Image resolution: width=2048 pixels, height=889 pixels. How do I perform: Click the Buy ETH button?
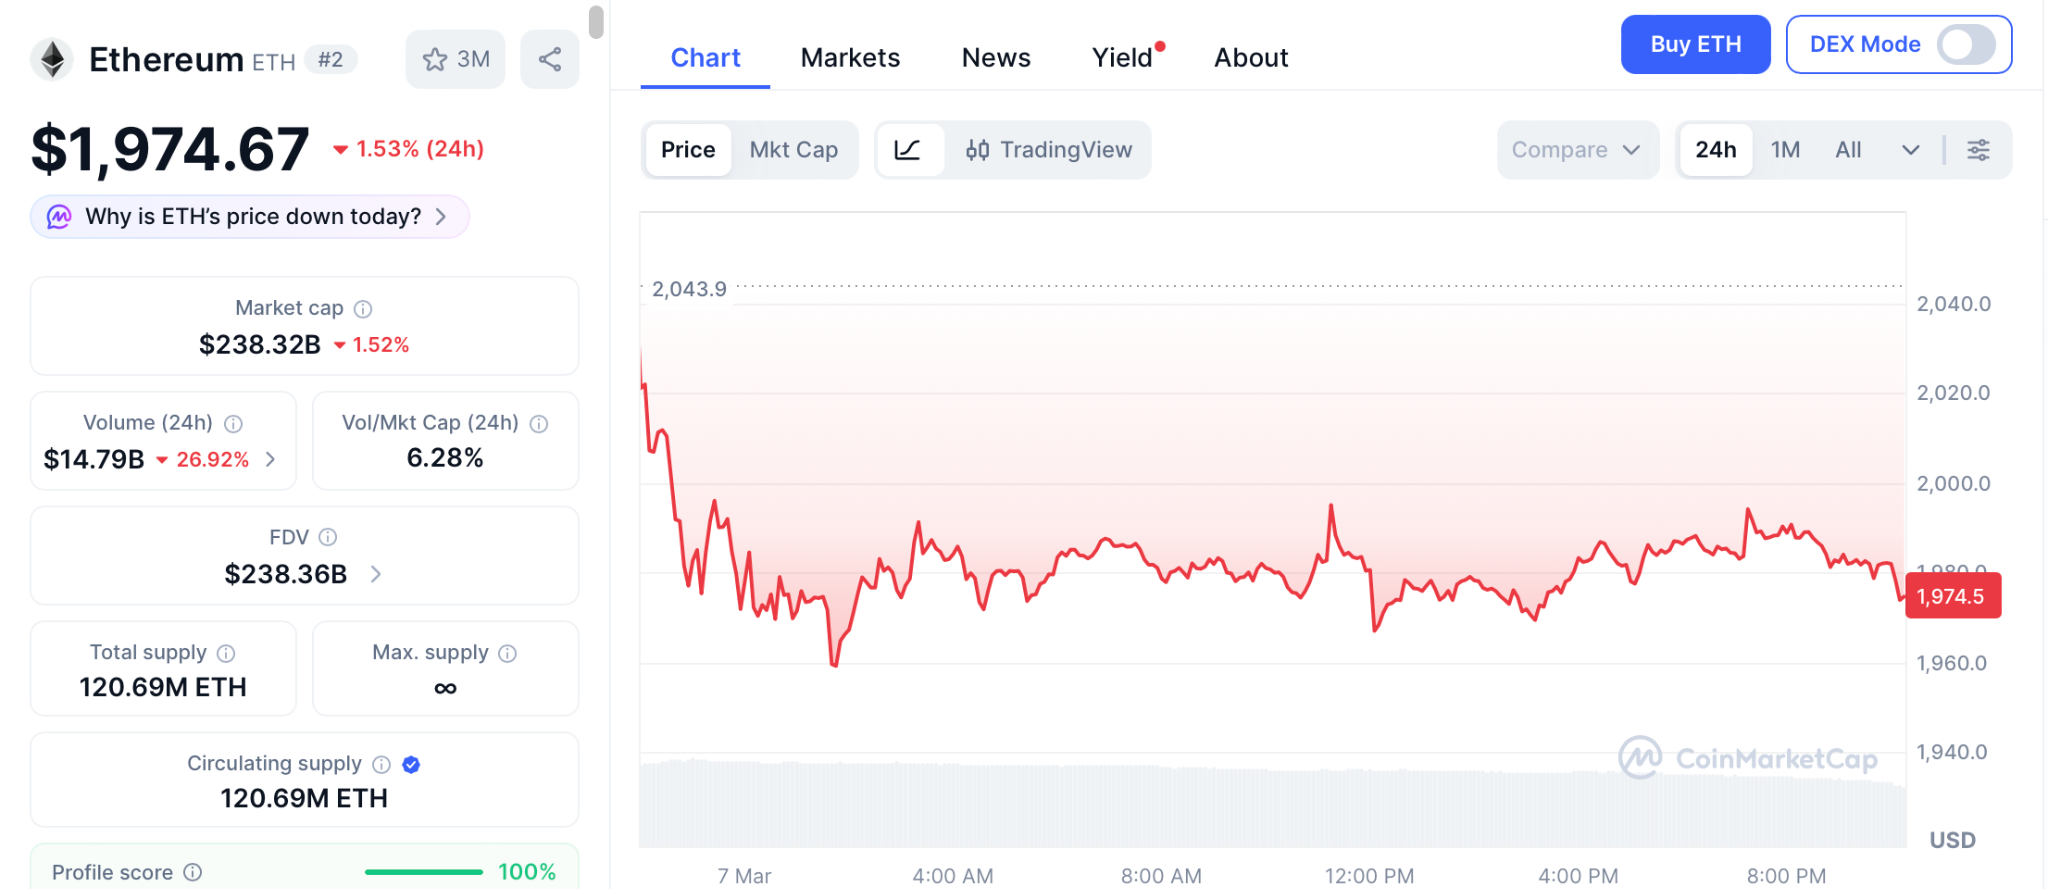tap(1695, 45)
